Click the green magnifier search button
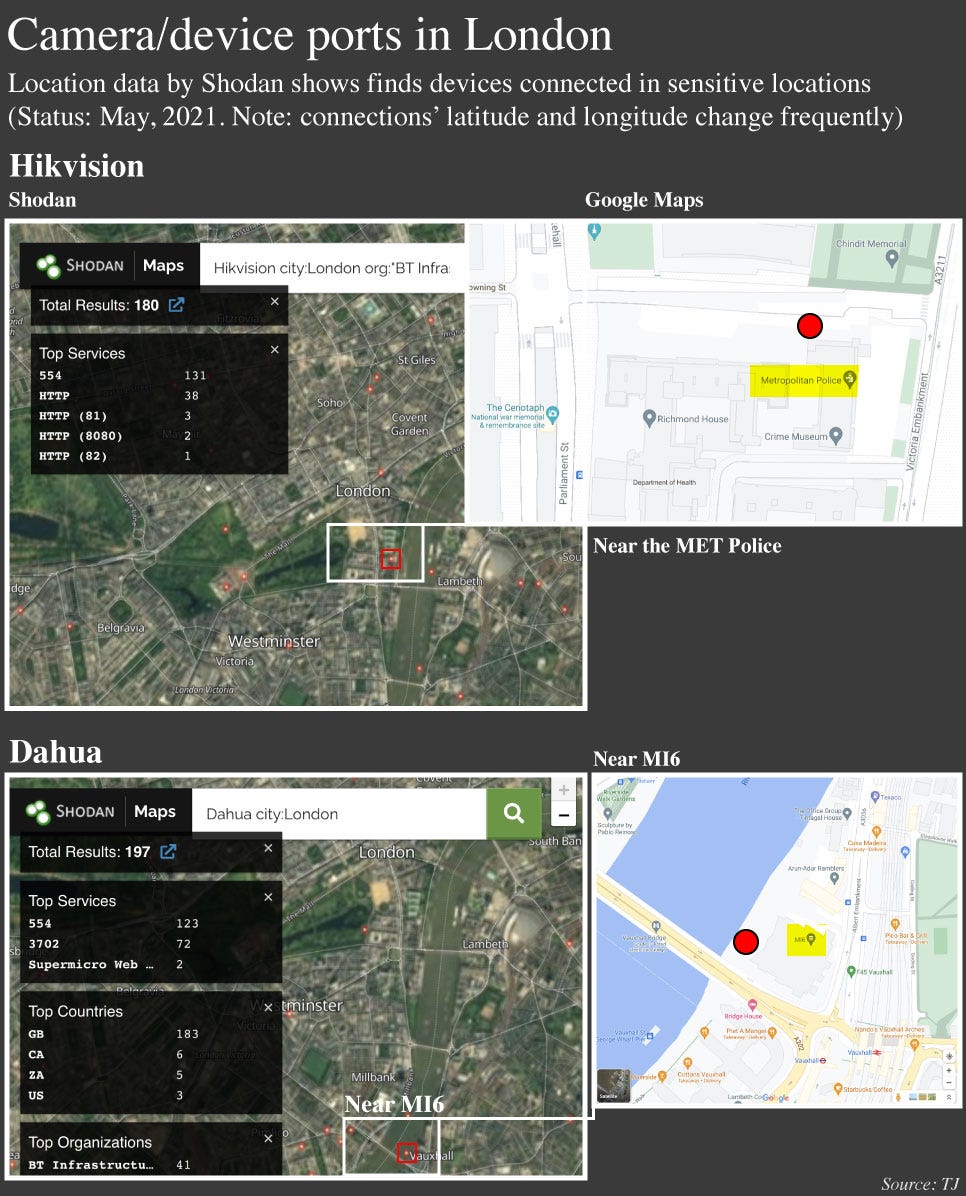This screenshot has height=1196, width=966. [514, 813]
